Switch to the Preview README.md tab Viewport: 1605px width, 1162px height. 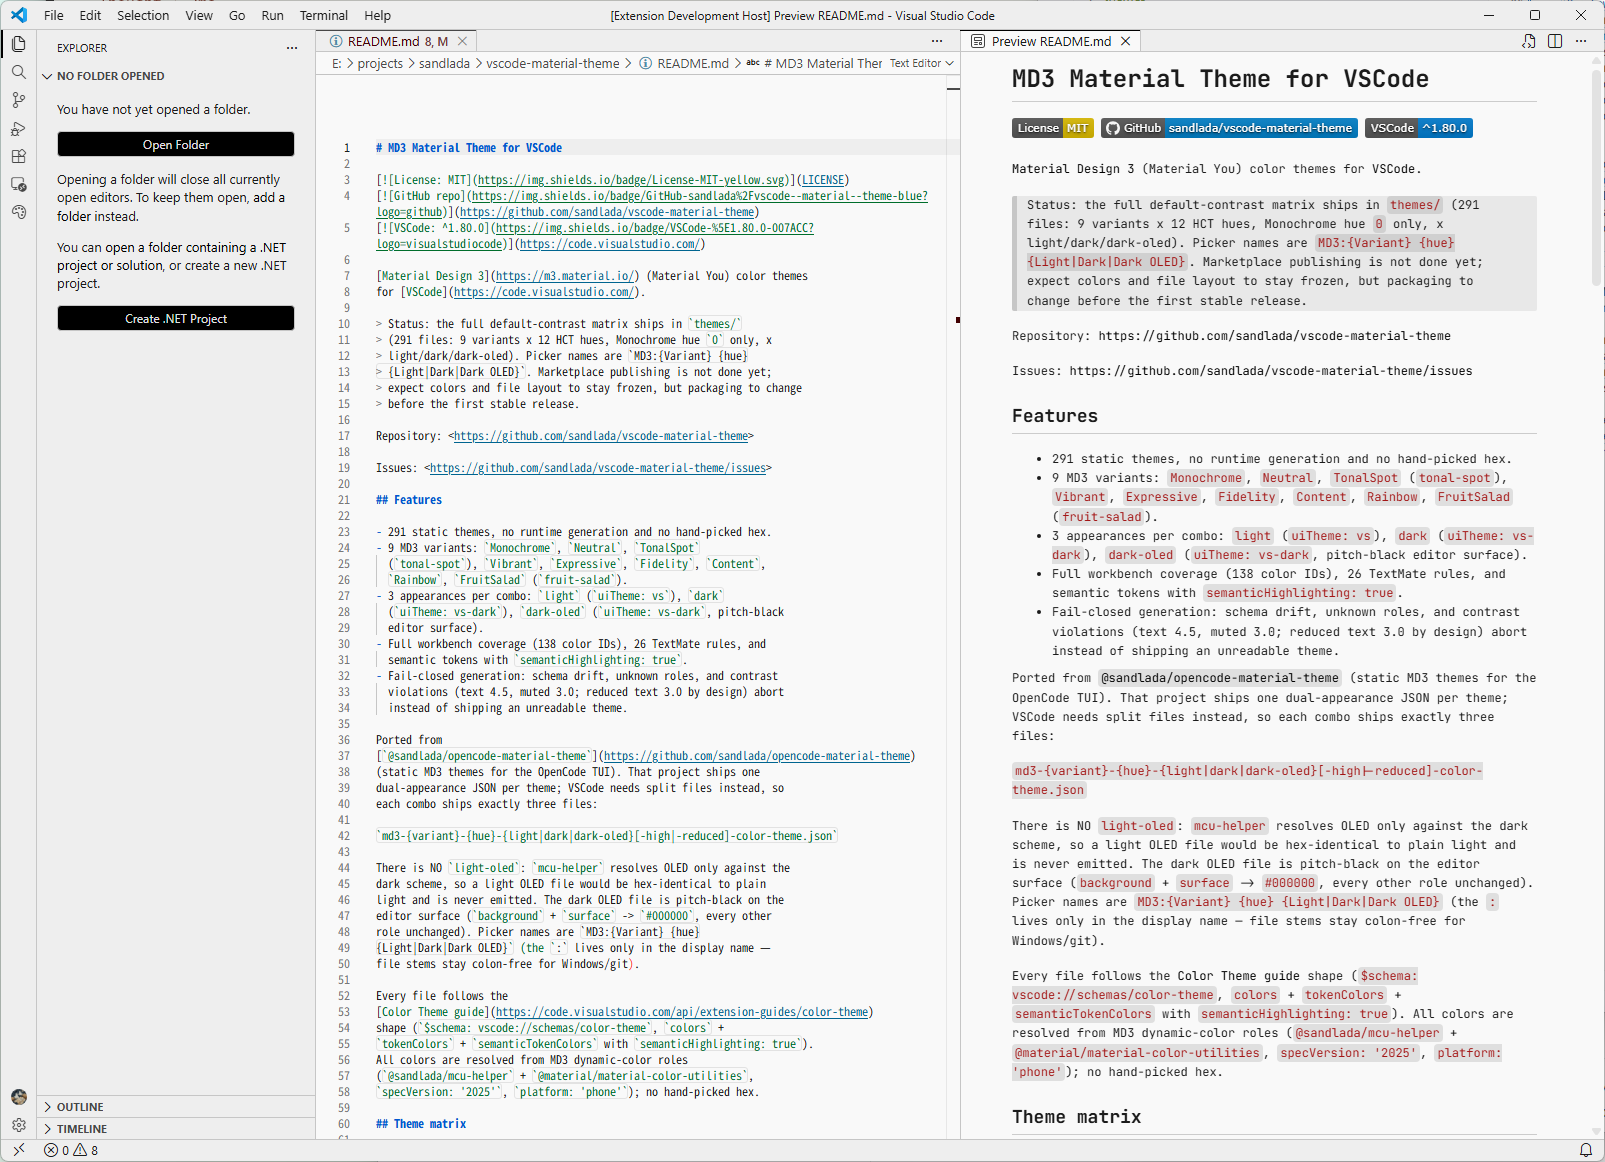coord(1050,41)
